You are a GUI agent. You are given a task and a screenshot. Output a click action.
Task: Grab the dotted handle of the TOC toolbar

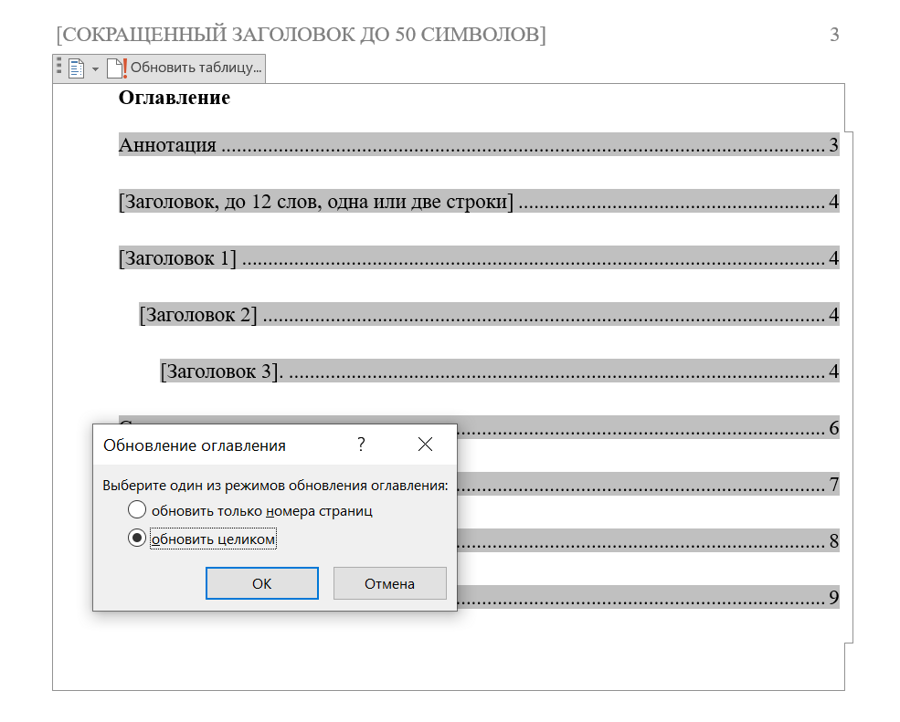(x=59, y=65)
